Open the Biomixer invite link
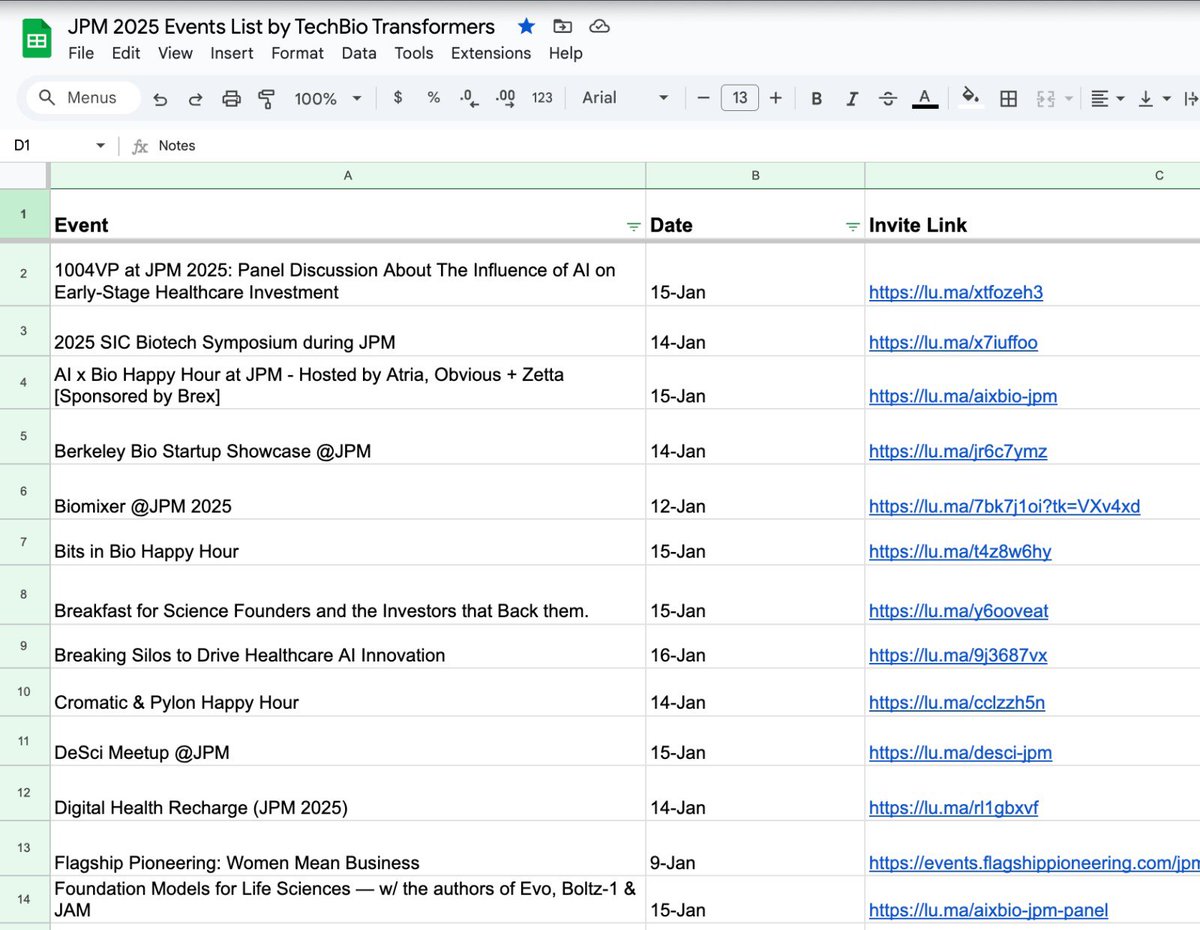1200x930 pixels. click(1004, 506)
